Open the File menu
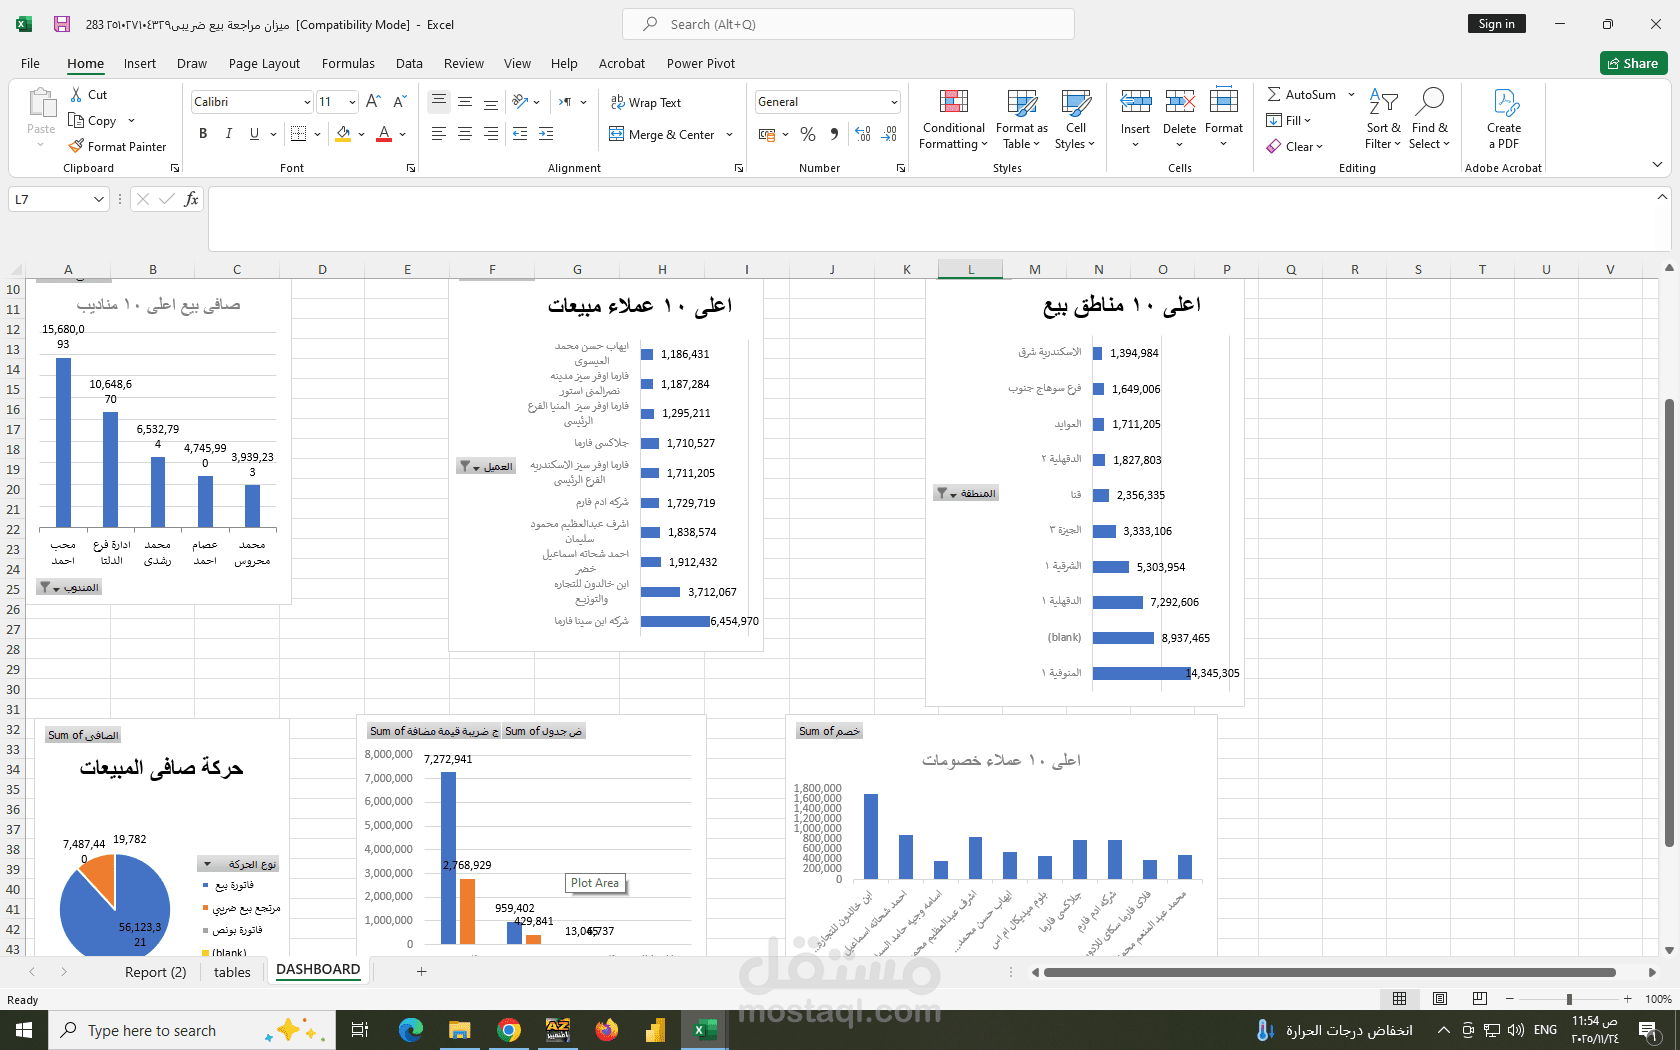The height and width of the screenshot is (1050, 1680). pyautogui.click(x=30, y=63)
